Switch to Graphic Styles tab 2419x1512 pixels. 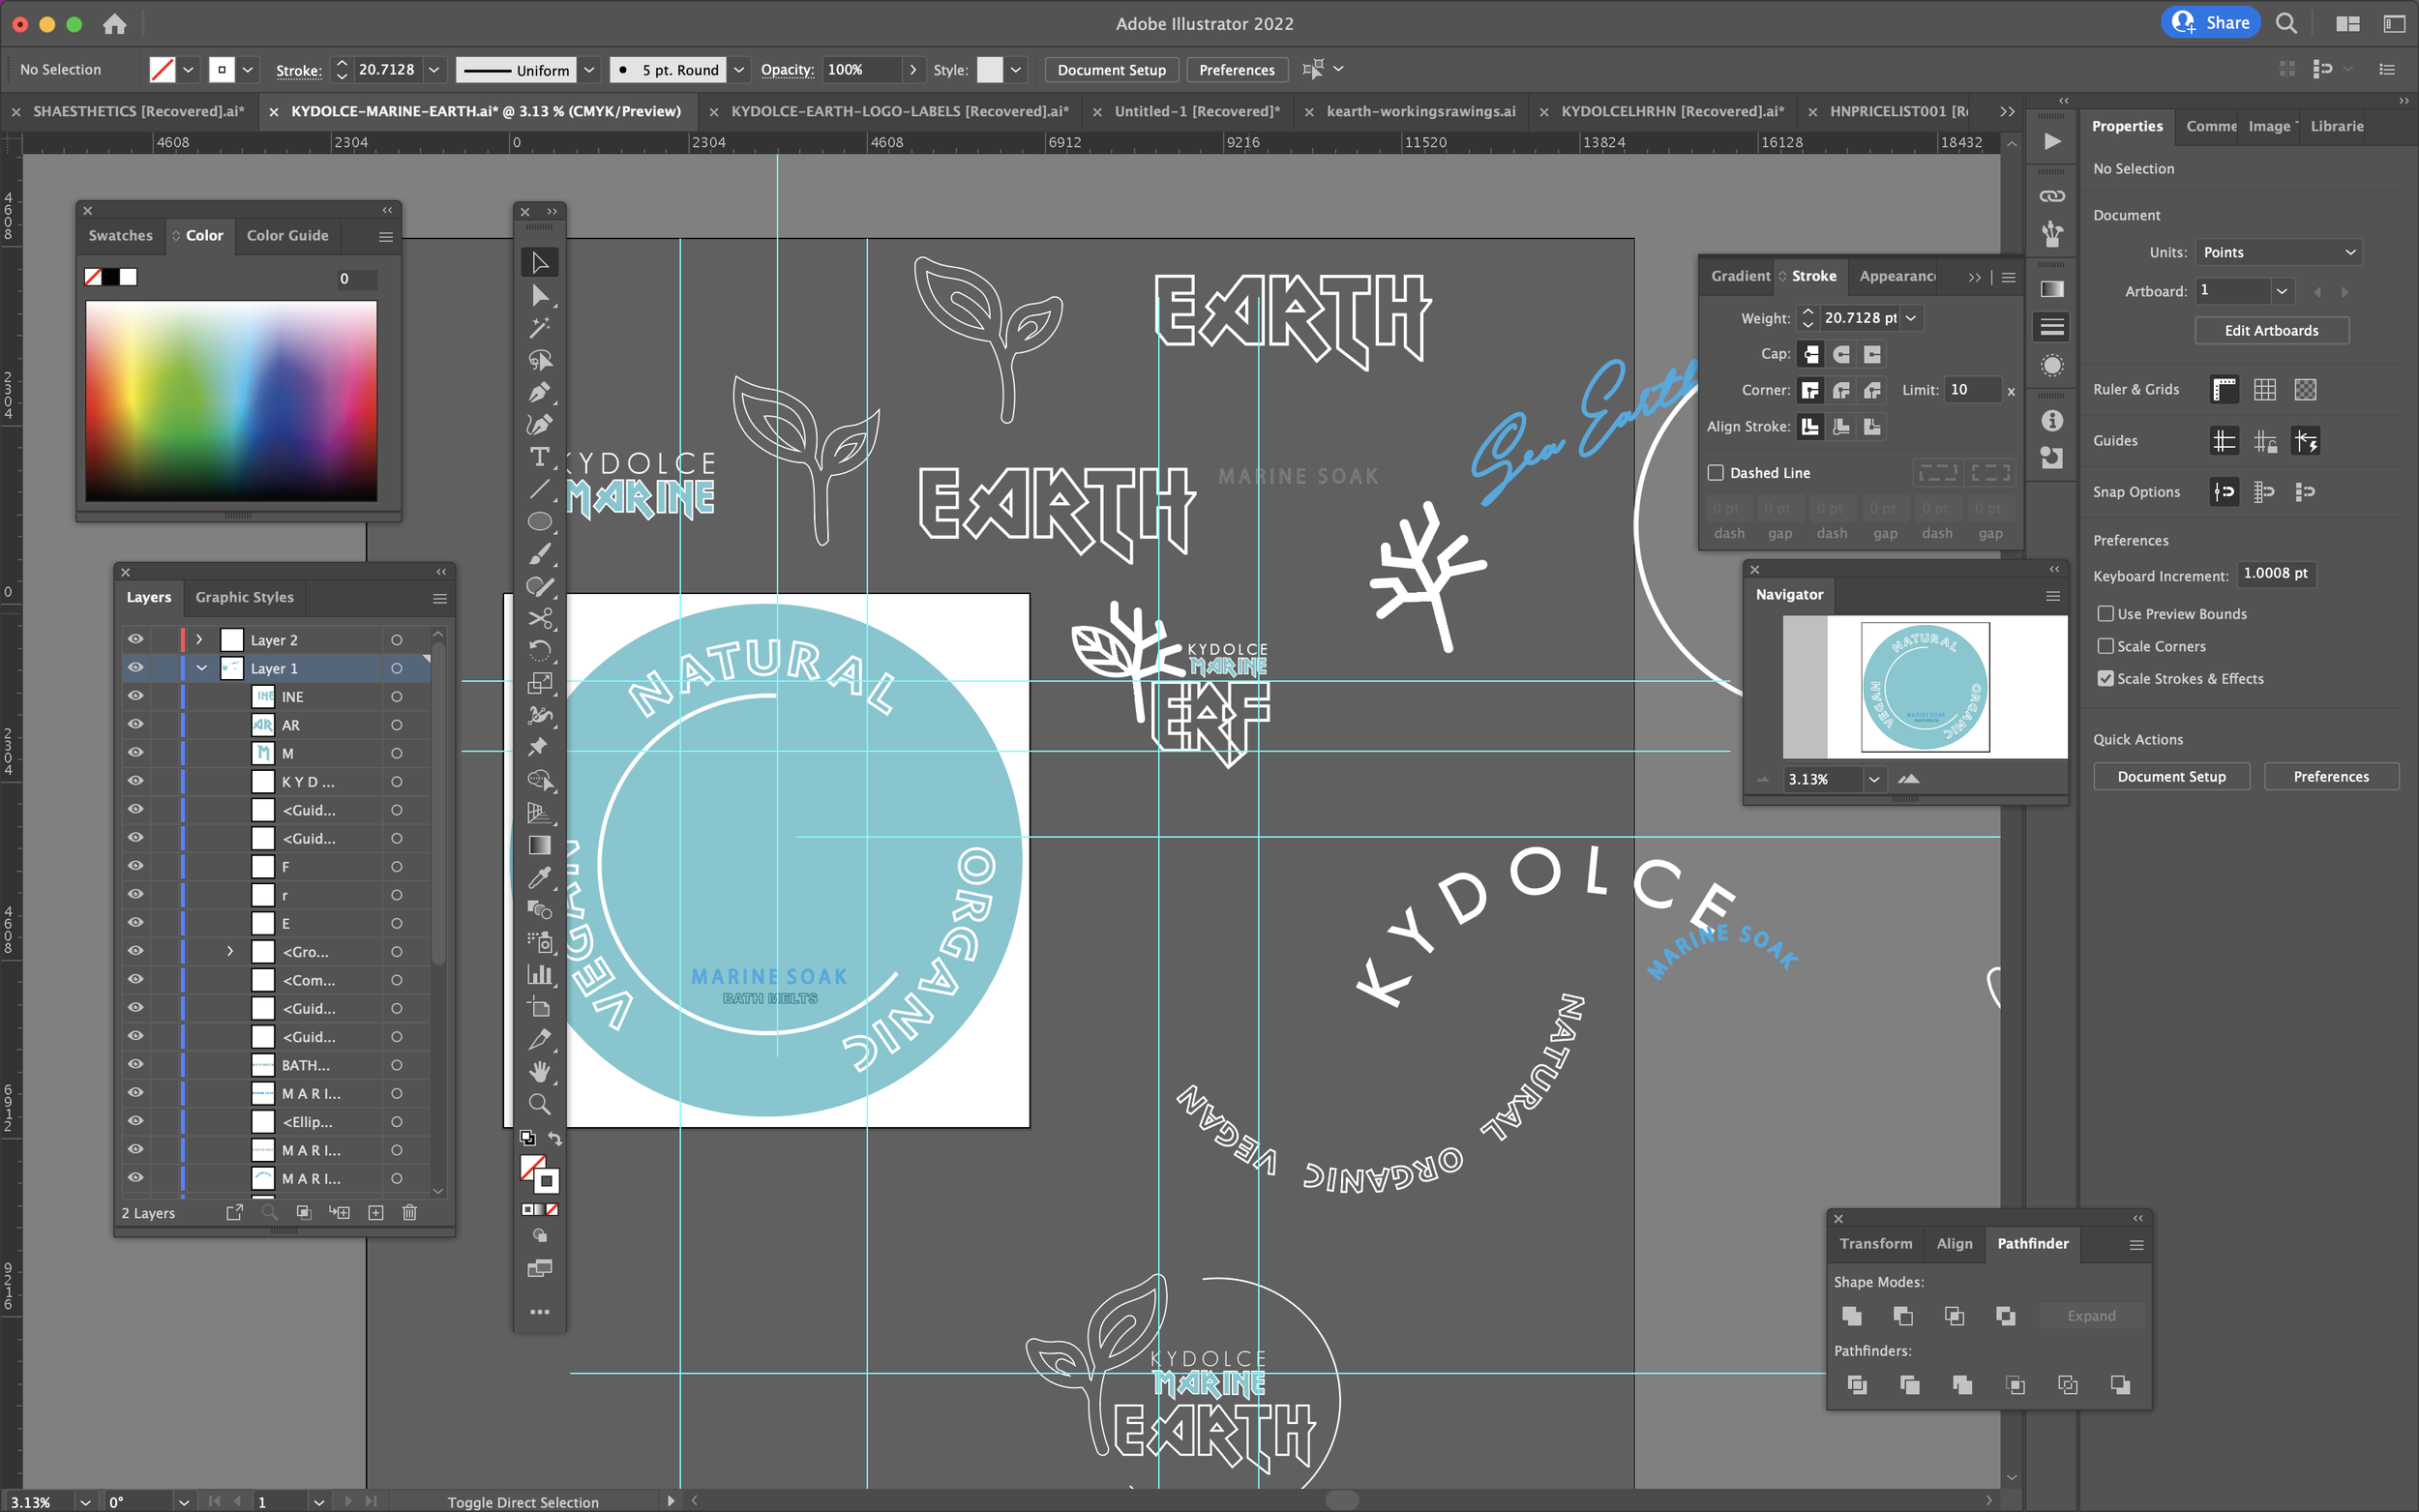pyautogui.click(x=245, y=597)
